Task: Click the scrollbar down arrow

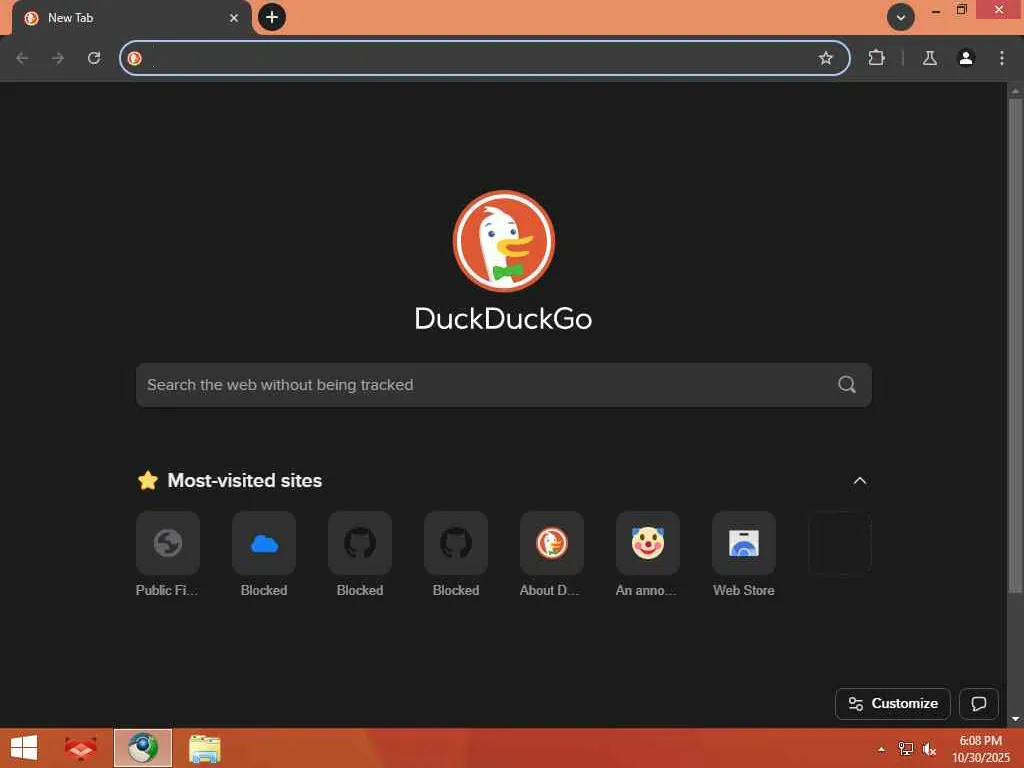Action: point(1015,719)
